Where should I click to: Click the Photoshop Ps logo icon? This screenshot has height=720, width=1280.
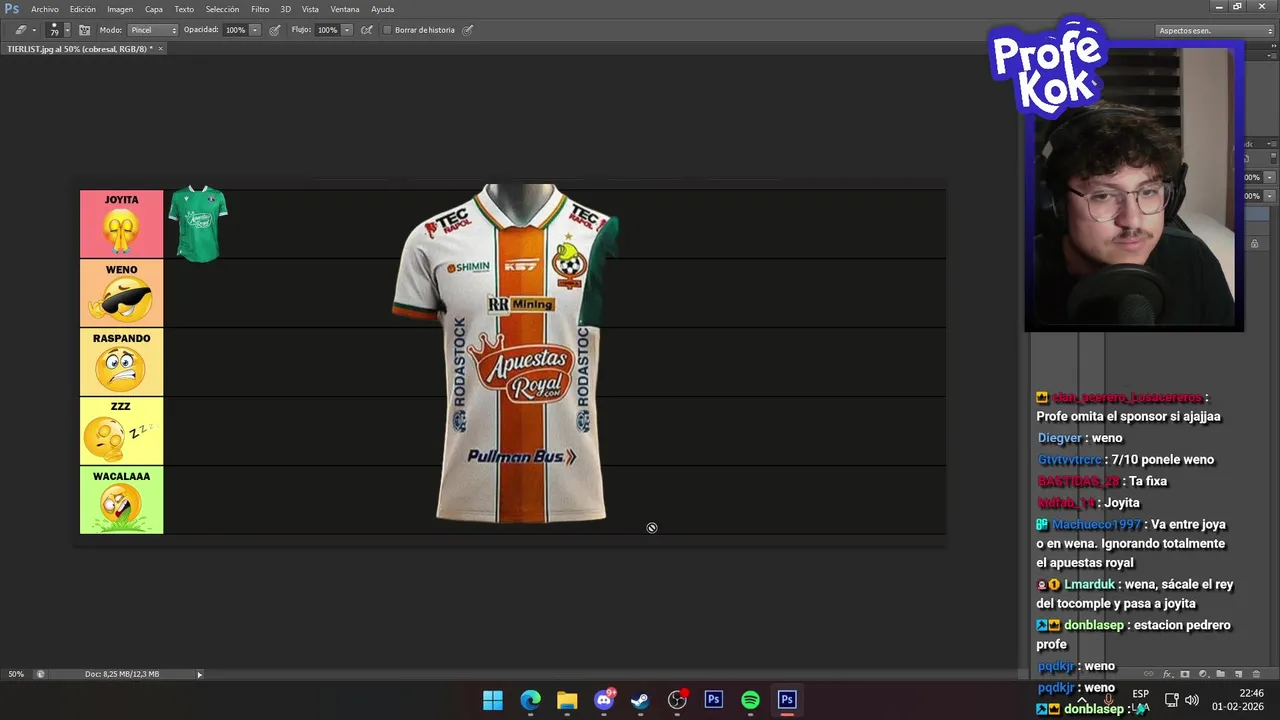click(12, 9)
